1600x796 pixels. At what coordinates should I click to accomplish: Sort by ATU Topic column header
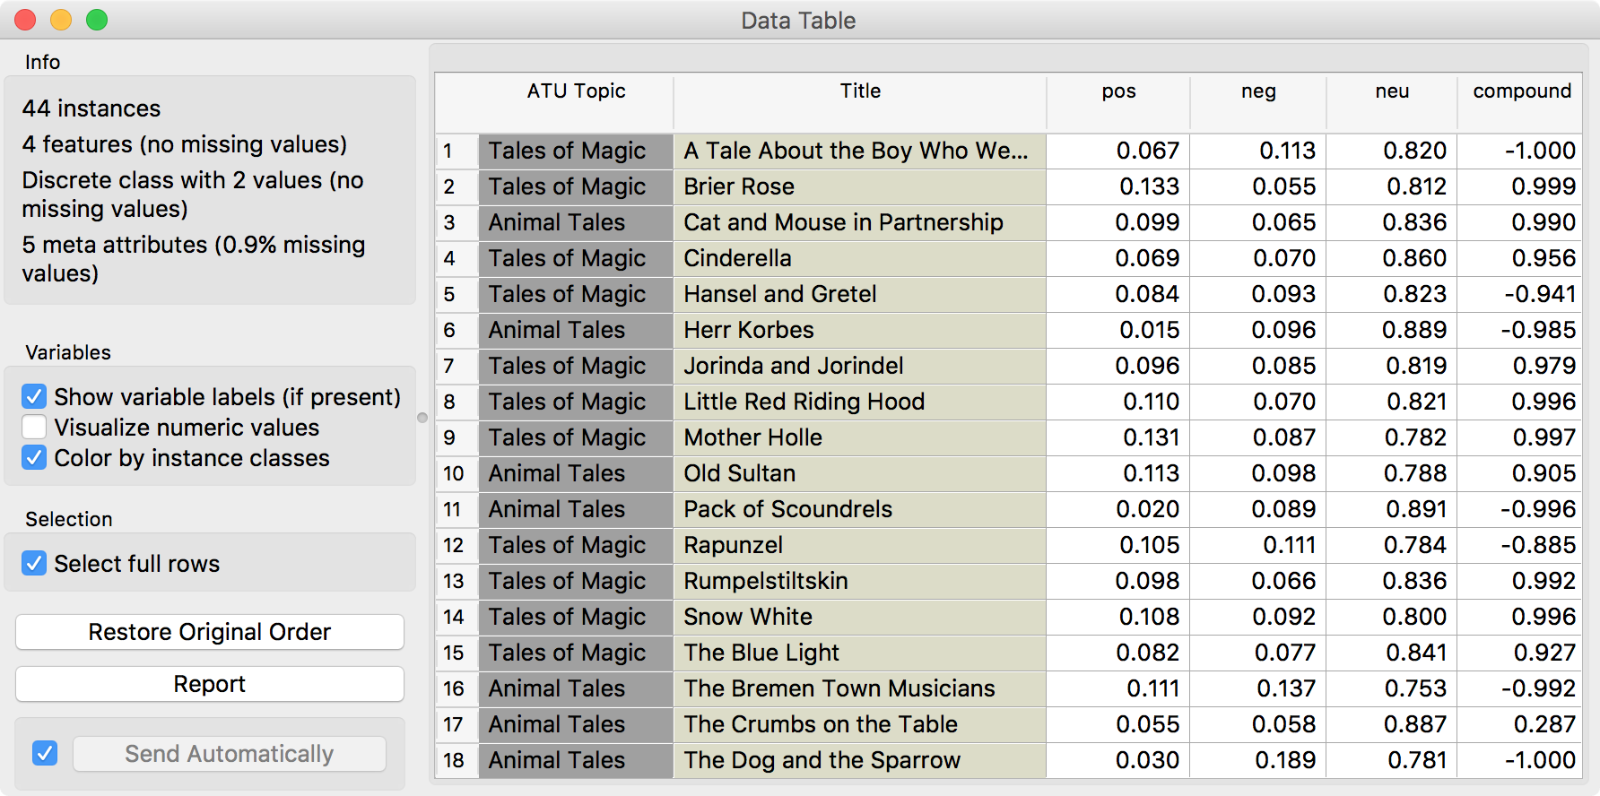576,92
